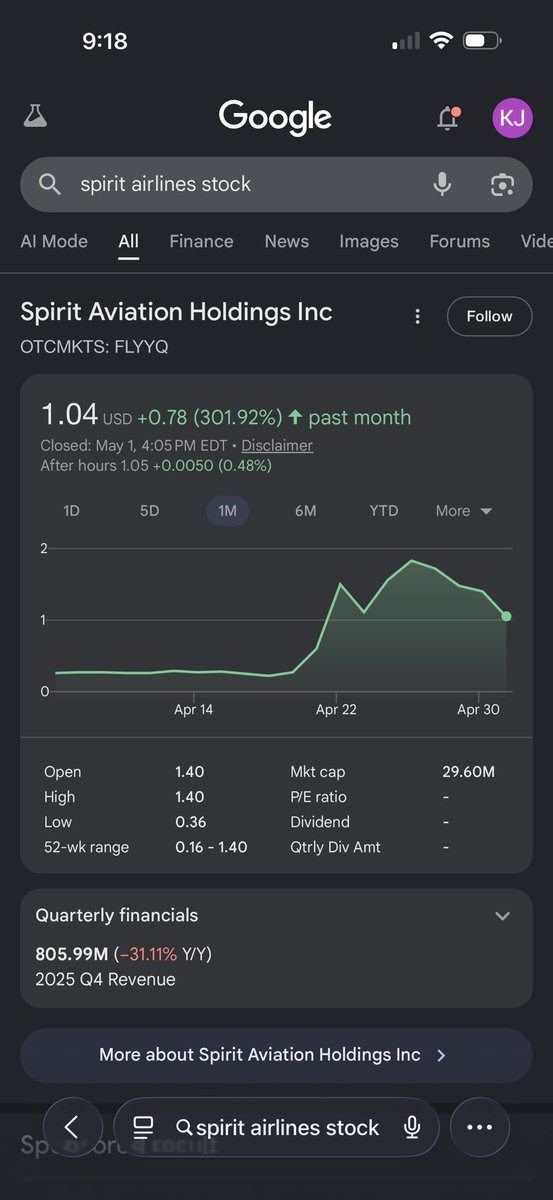Tap the Apr 30 axis label
The image size is (553, 1200).
coord(478,709)
